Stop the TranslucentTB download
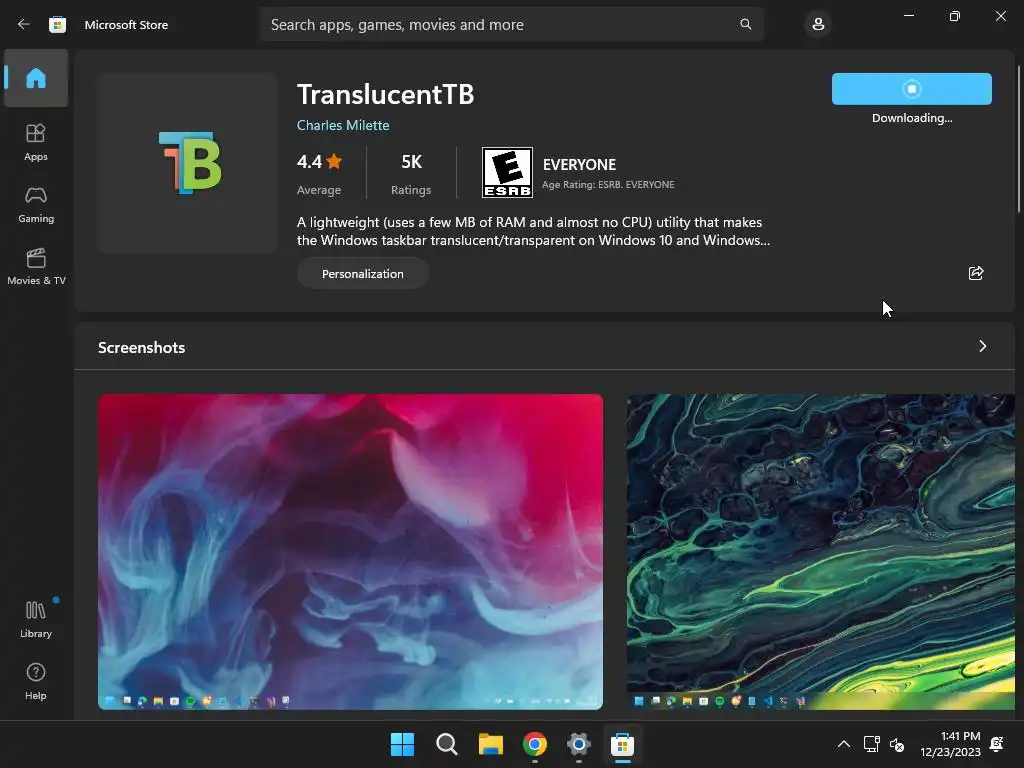 [x=912, y=89]
